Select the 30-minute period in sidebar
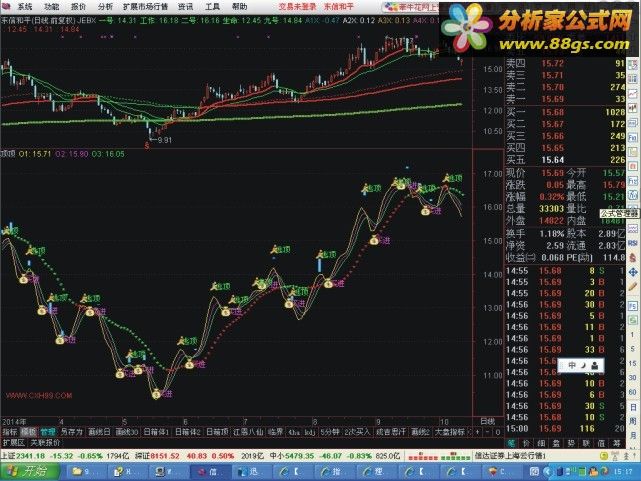 pos(633,377)
